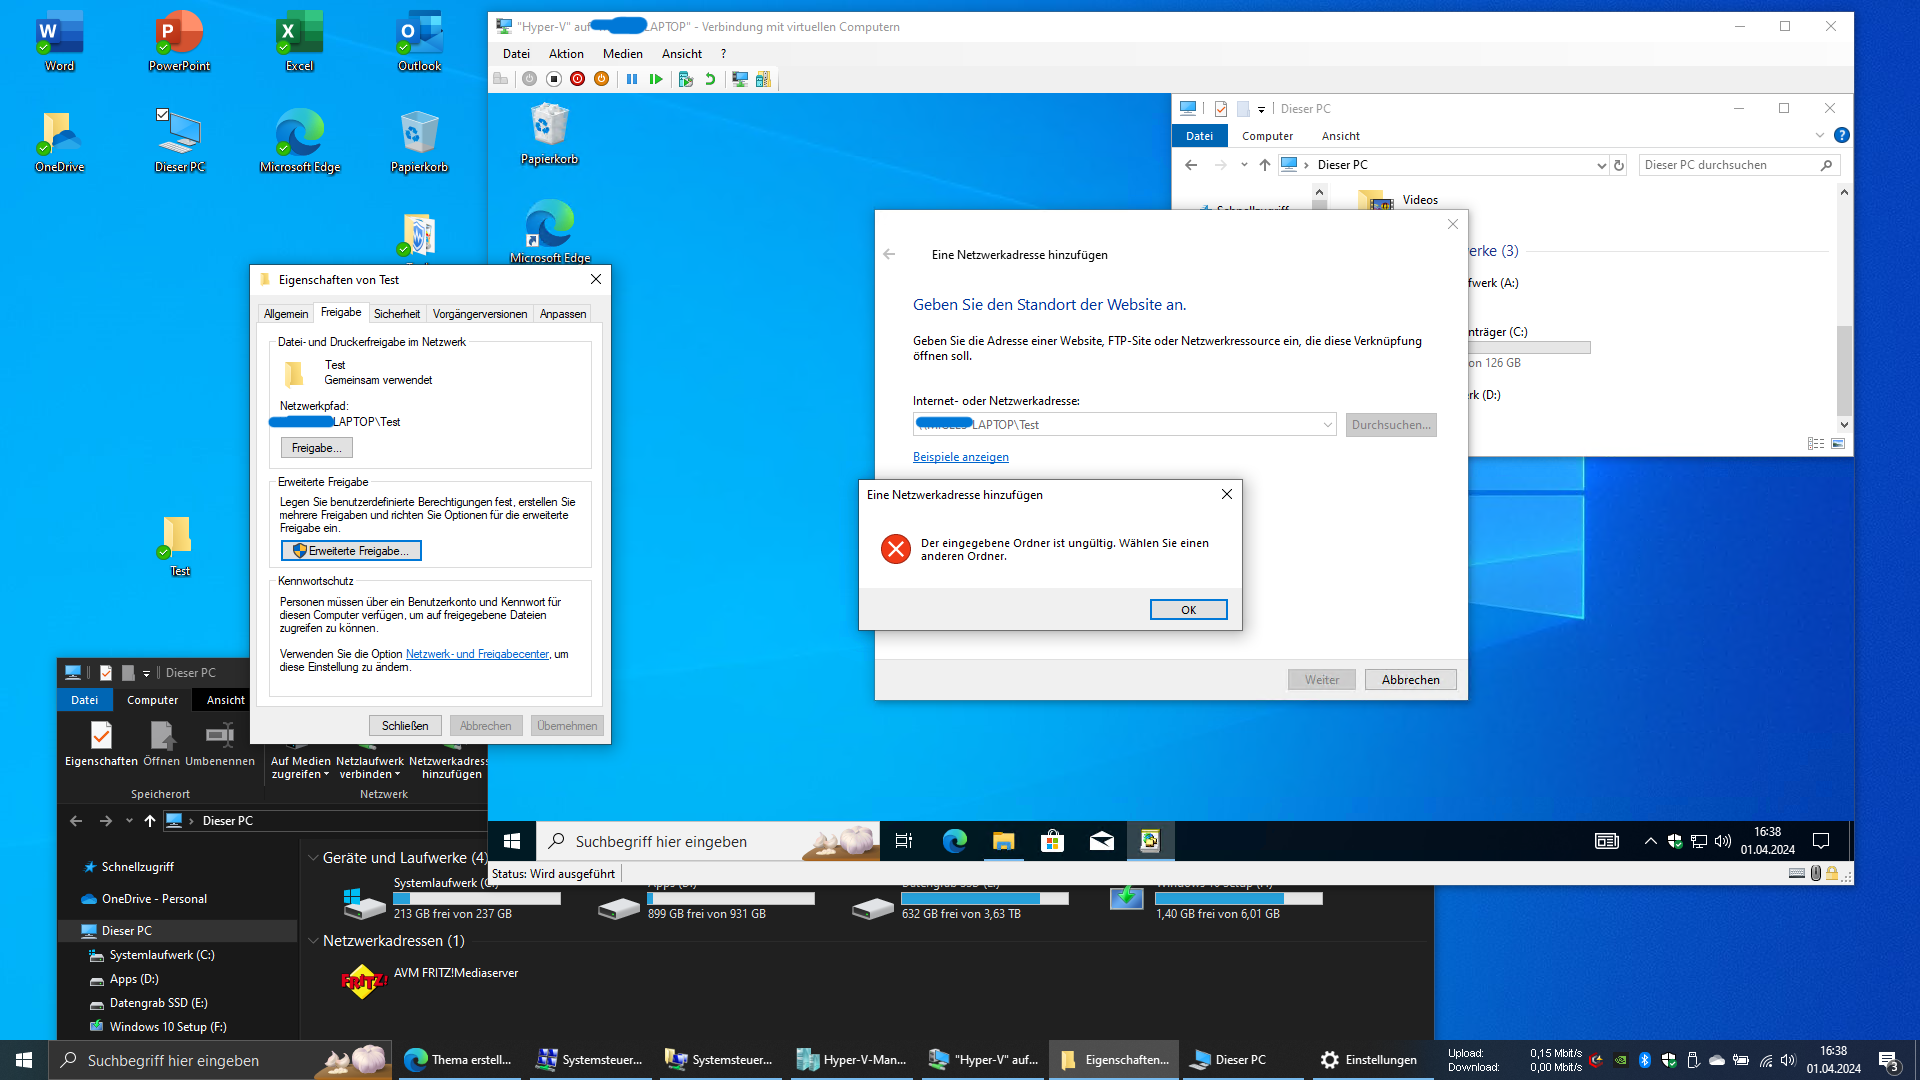The height and width of the screenshot is (1080, 1920).
Task: Open Task View in the VM taskbar
Action: coord(904,841)
